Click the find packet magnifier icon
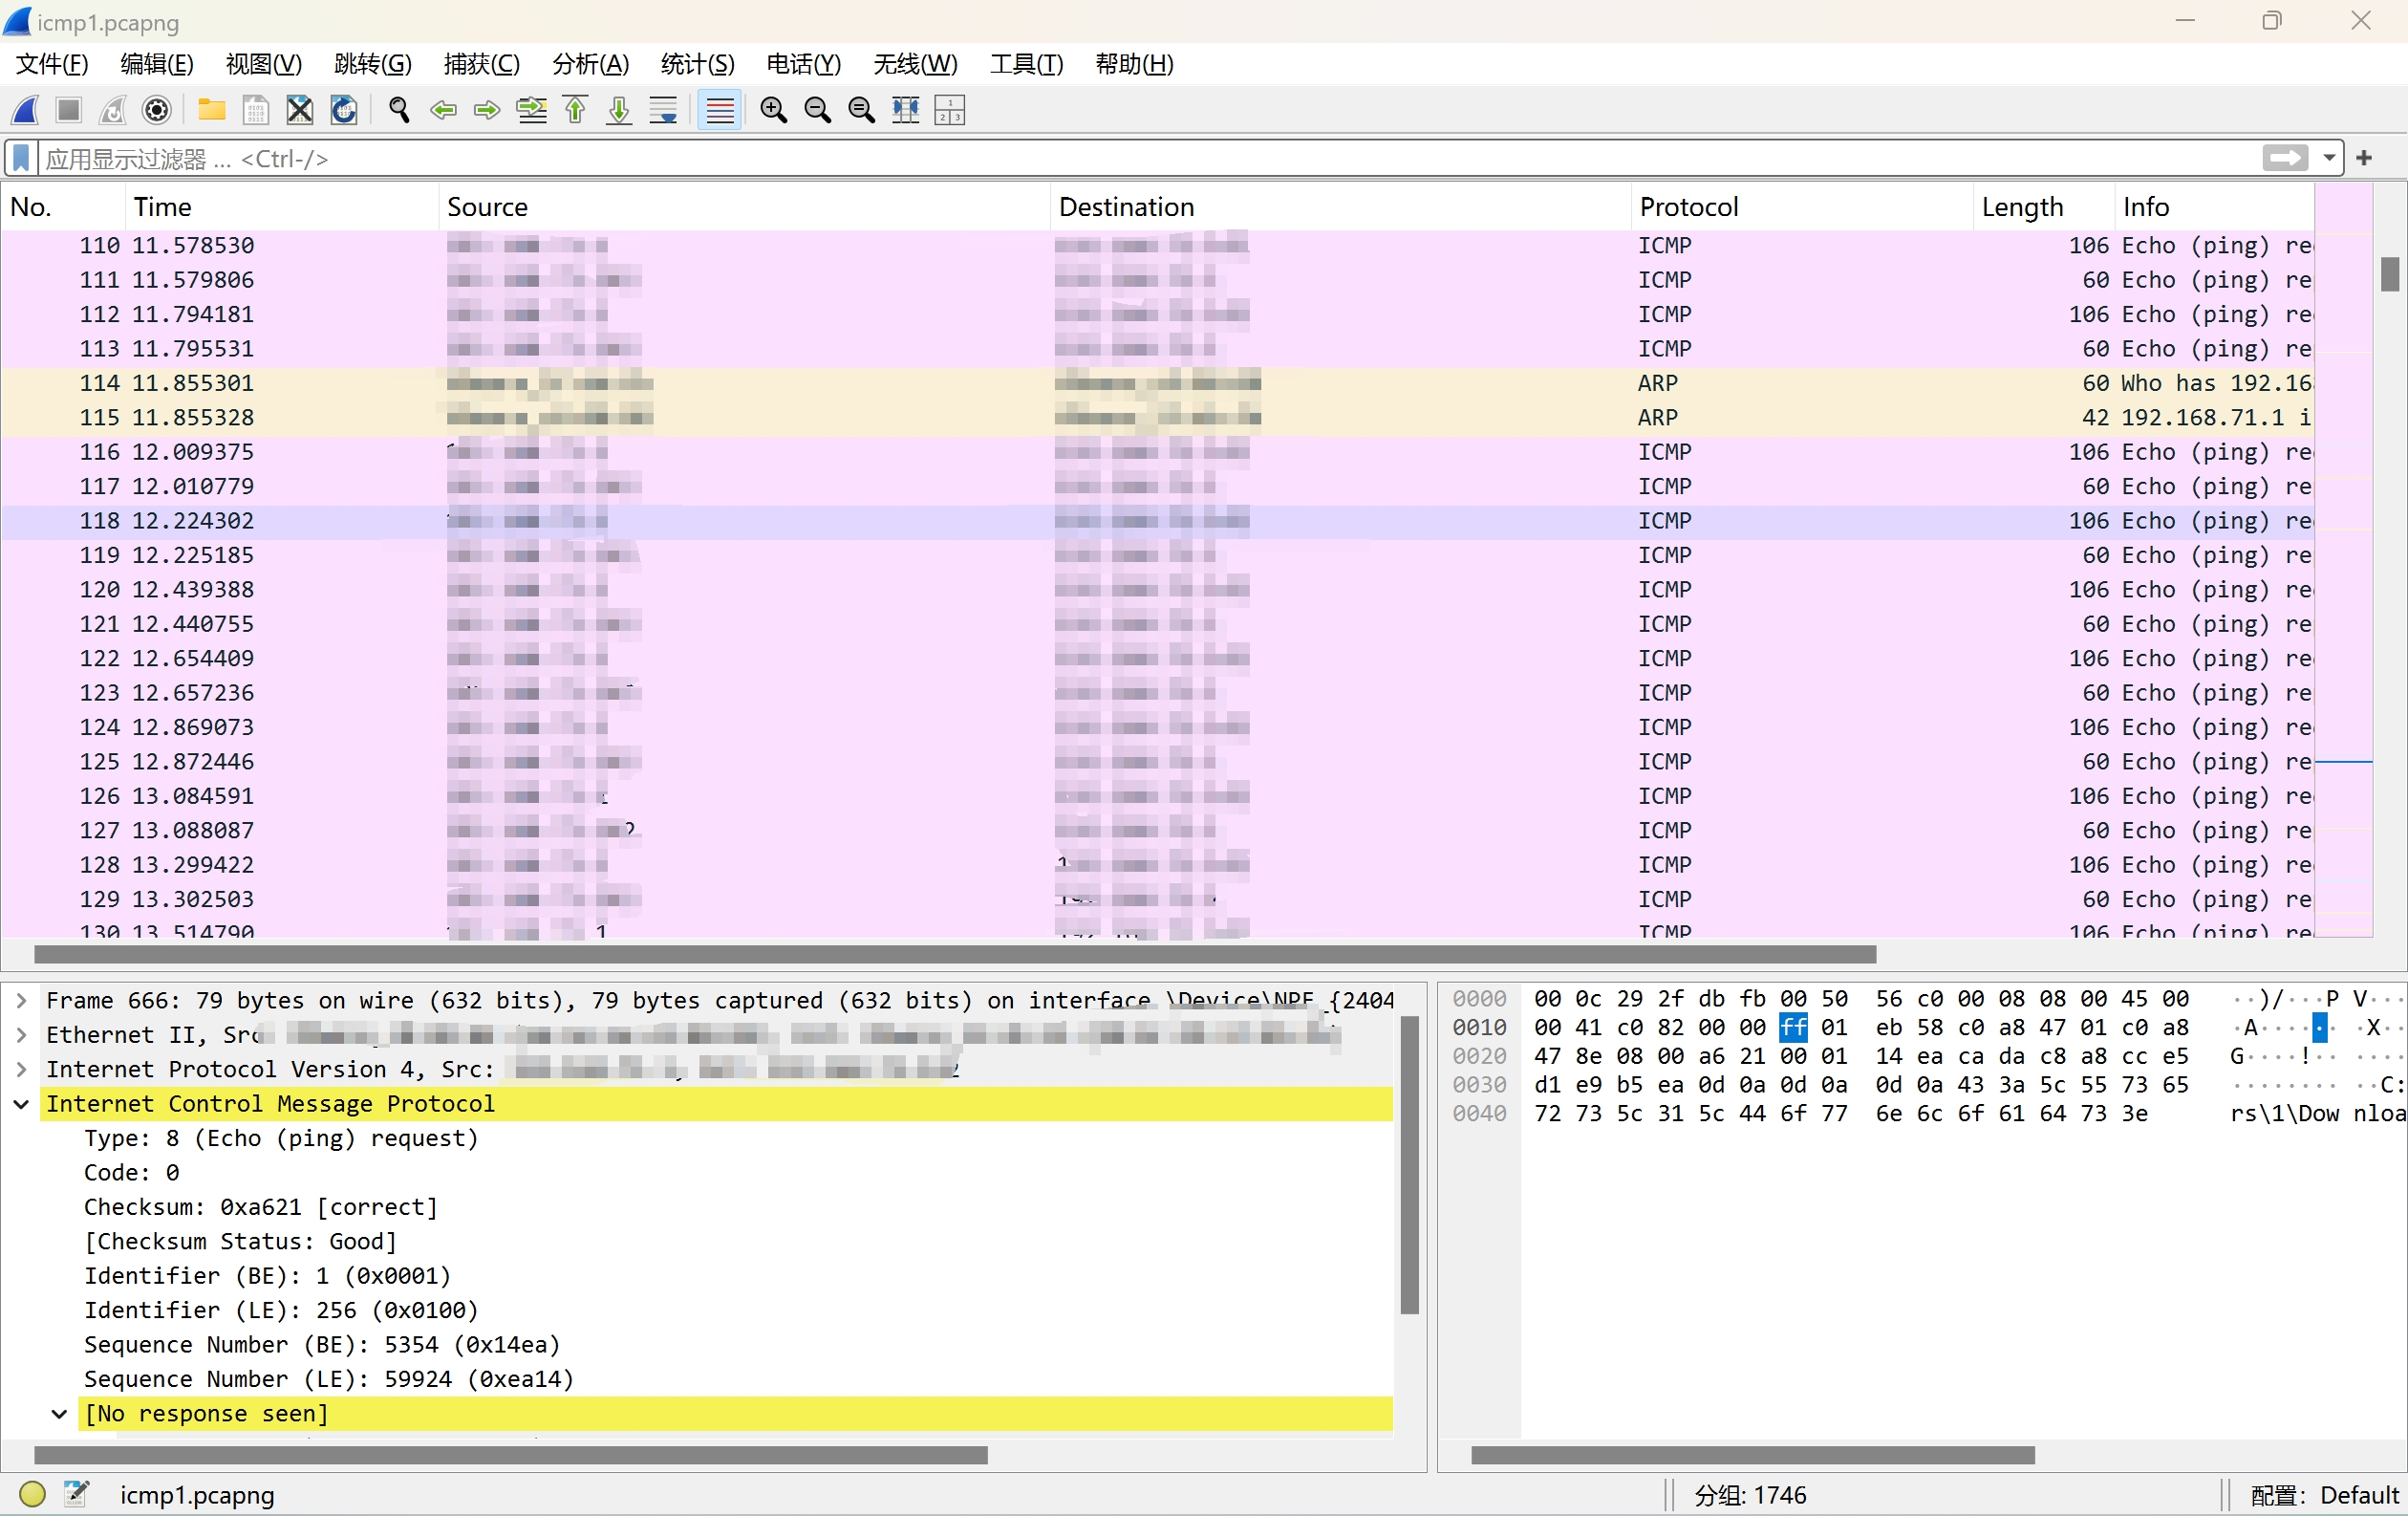 click(399, 110)
